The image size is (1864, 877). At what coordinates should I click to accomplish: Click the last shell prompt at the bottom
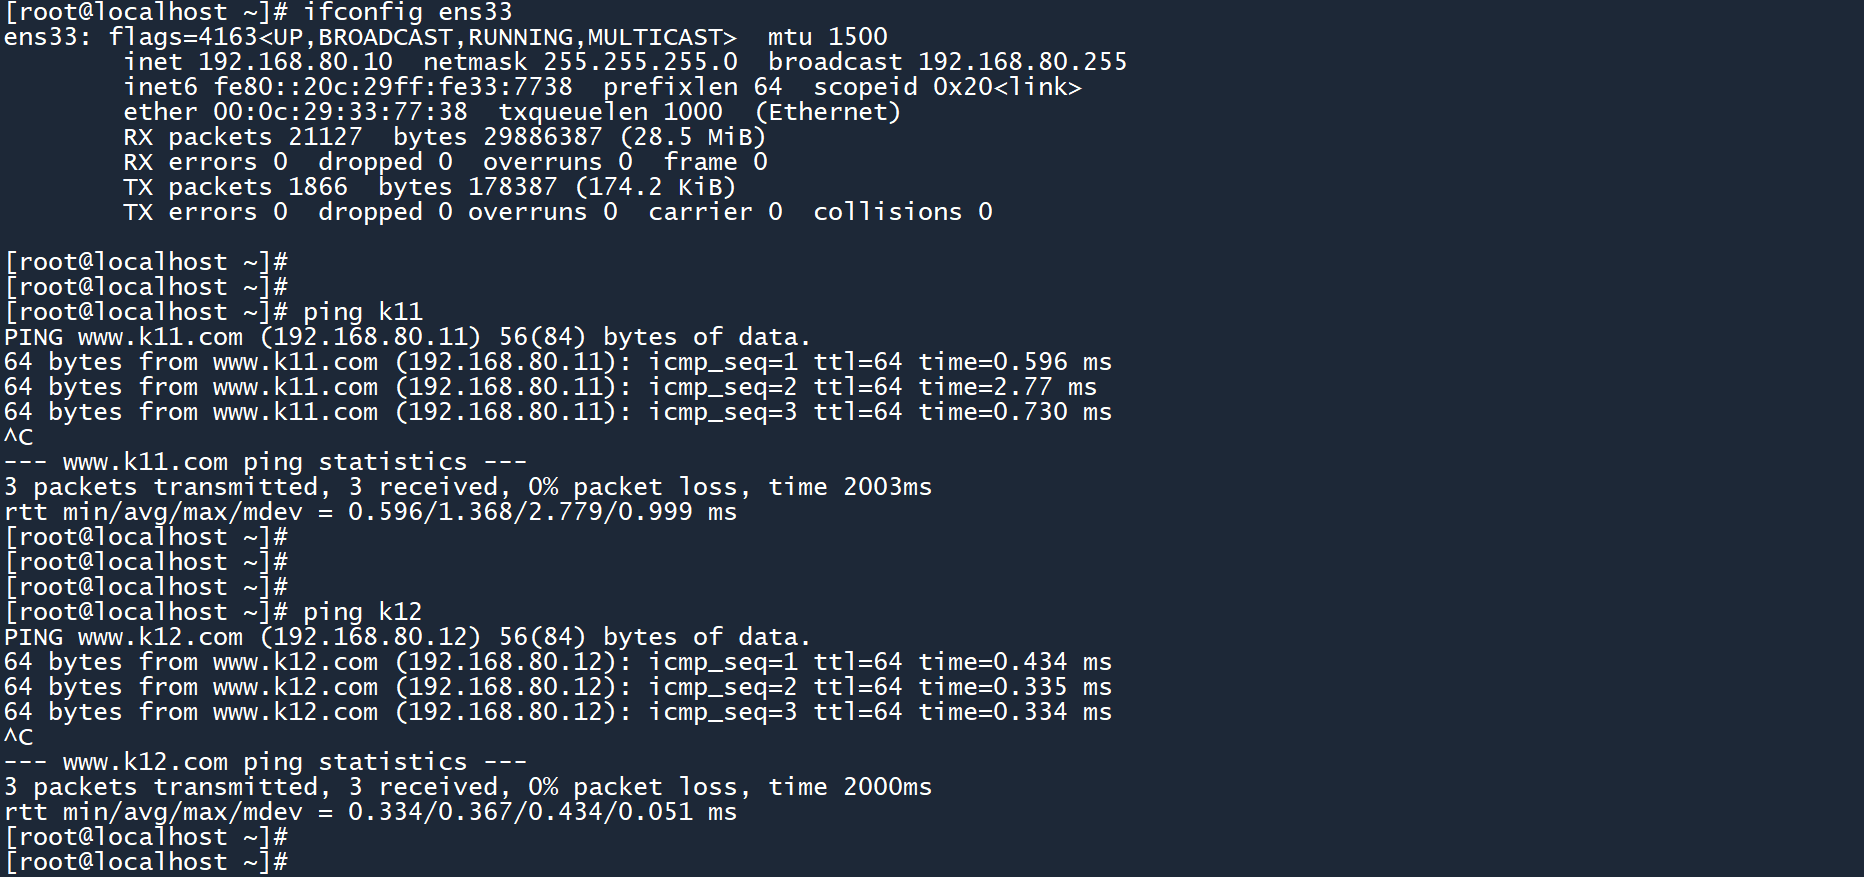(x=146, y=862)
